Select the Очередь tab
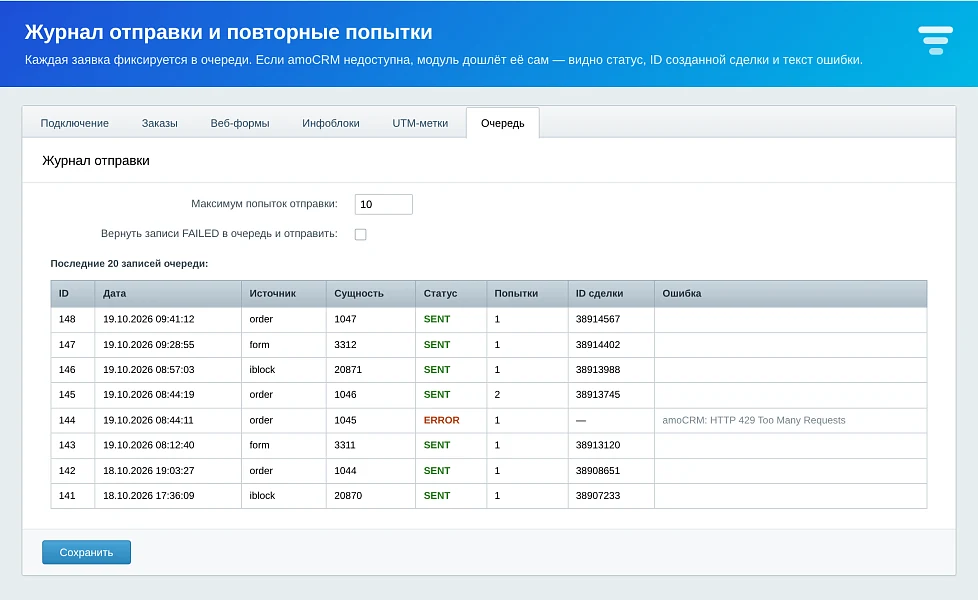This screenshot has width=978, height=600. pos(503,123)
